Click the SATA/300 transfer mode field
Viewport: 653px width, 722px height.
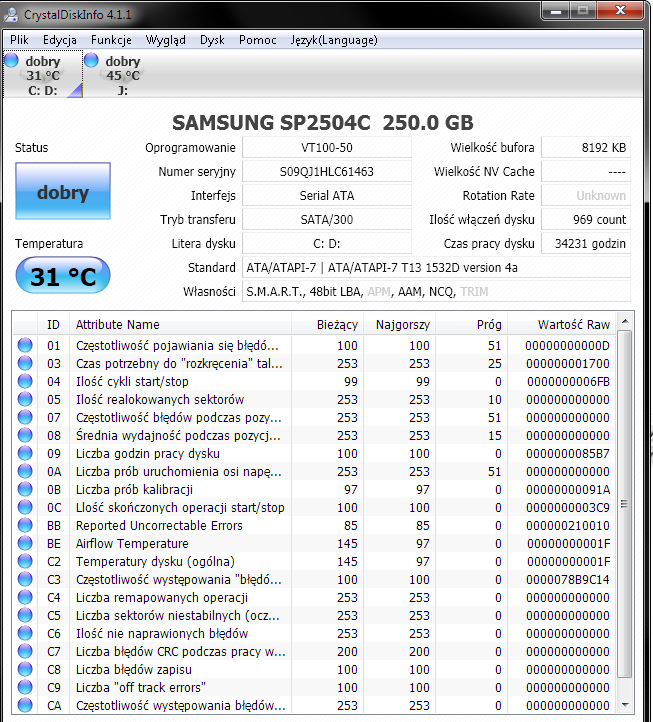(326, 220)
